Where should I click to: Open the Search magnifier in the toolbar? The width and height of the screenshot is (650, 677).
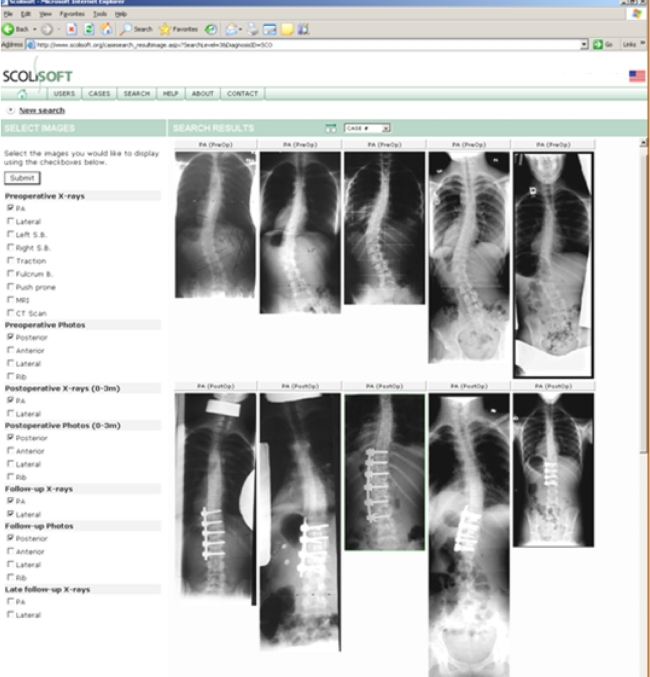[125, 29]
